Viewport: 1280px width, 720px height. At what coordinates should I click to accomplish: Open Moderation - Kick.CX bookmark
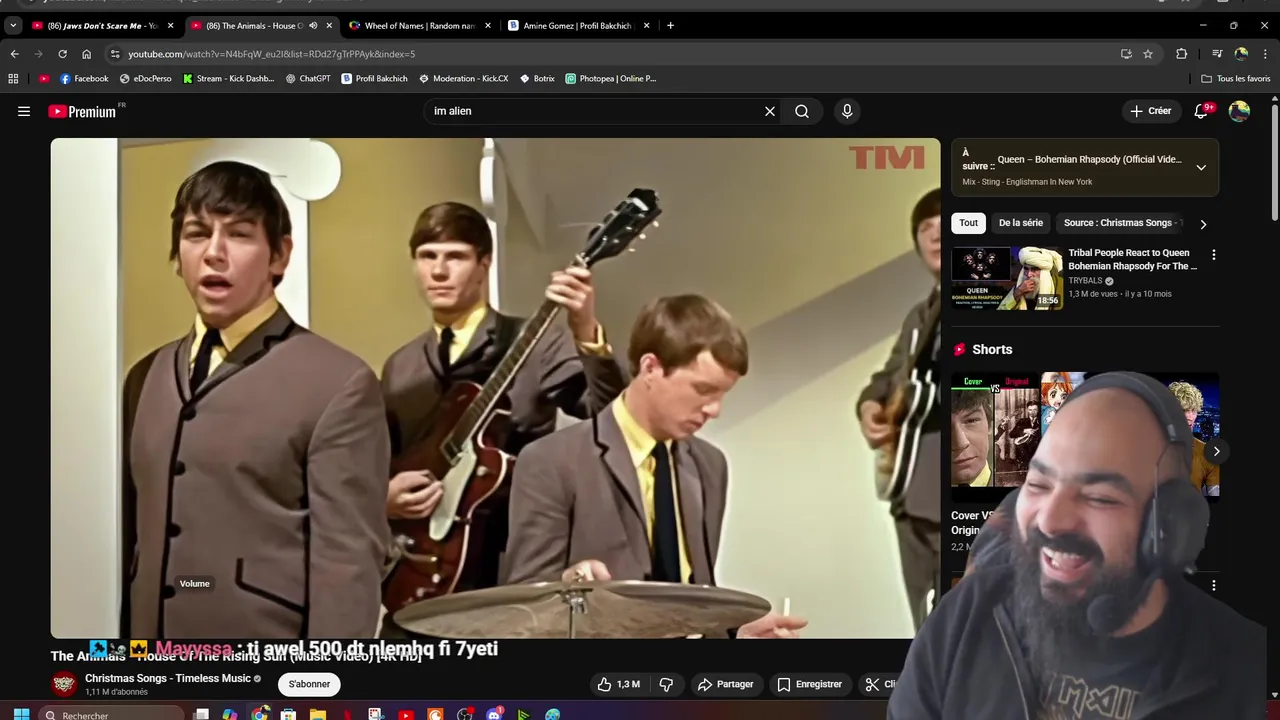[464, 78]
